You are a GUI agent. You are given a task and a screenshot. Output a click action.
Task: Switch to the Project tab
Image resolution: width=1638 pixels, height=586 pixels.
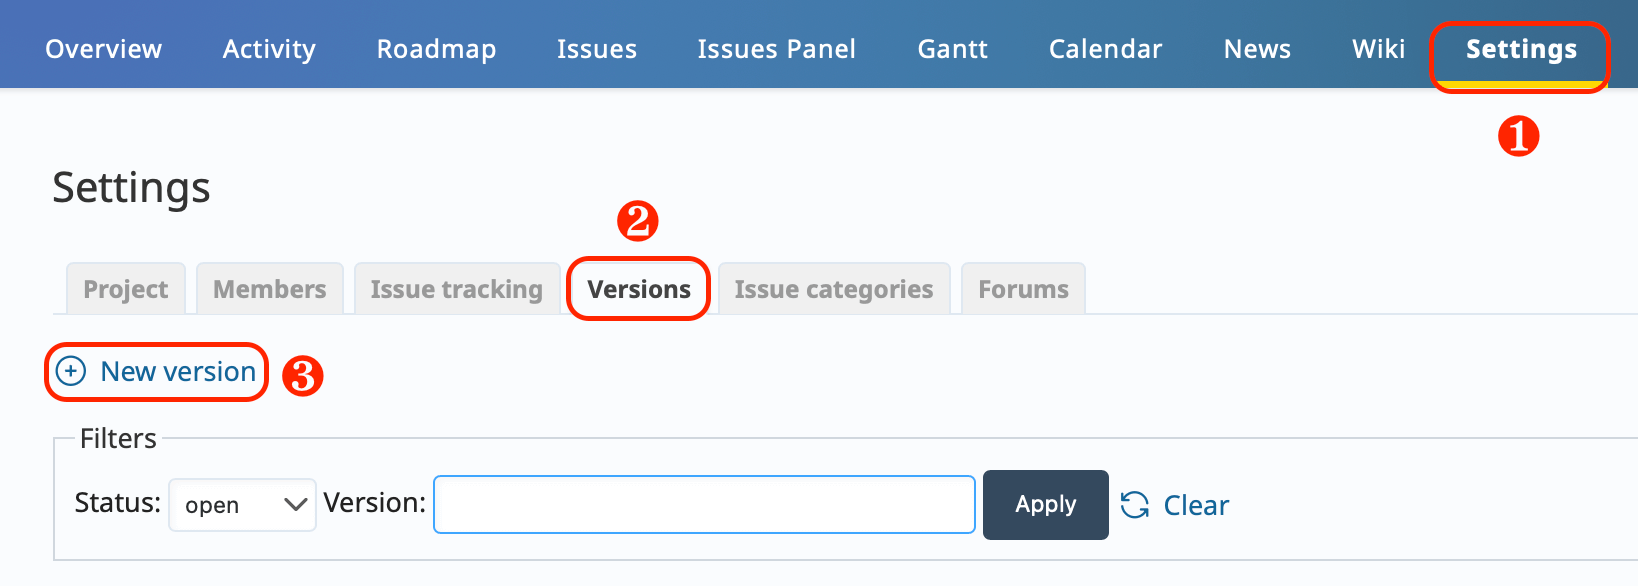click(x=125, y=289)
